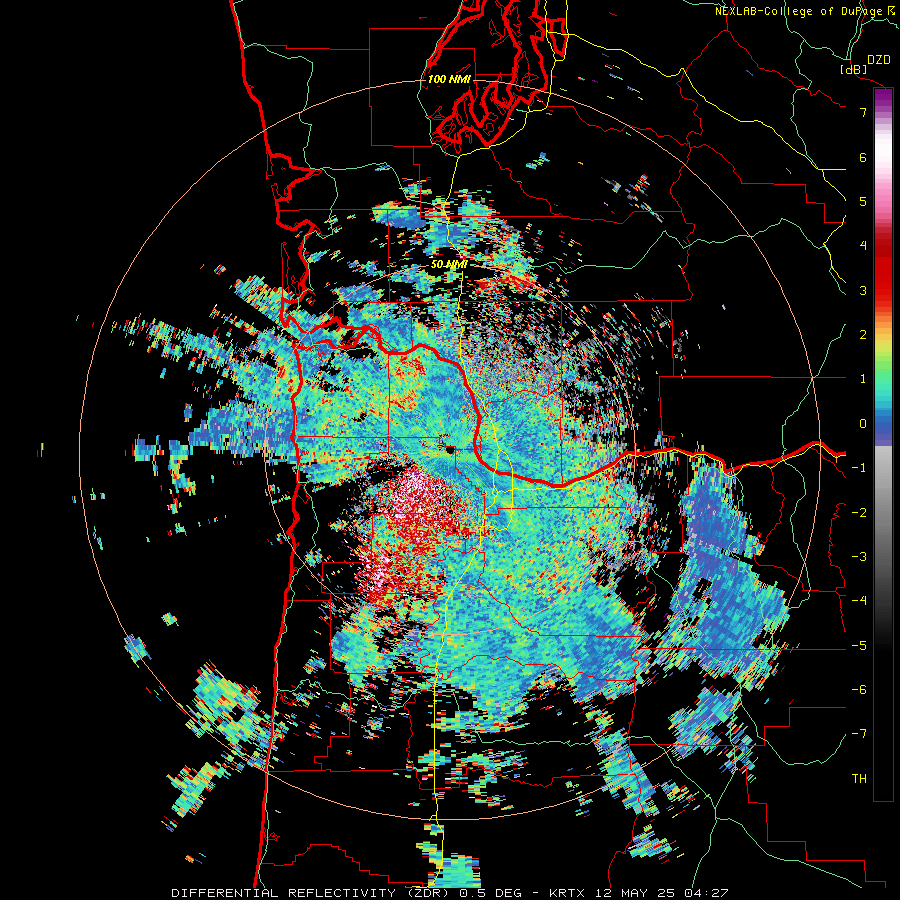
Task: Click the black radar site dot at the map center
Action: 451,449
